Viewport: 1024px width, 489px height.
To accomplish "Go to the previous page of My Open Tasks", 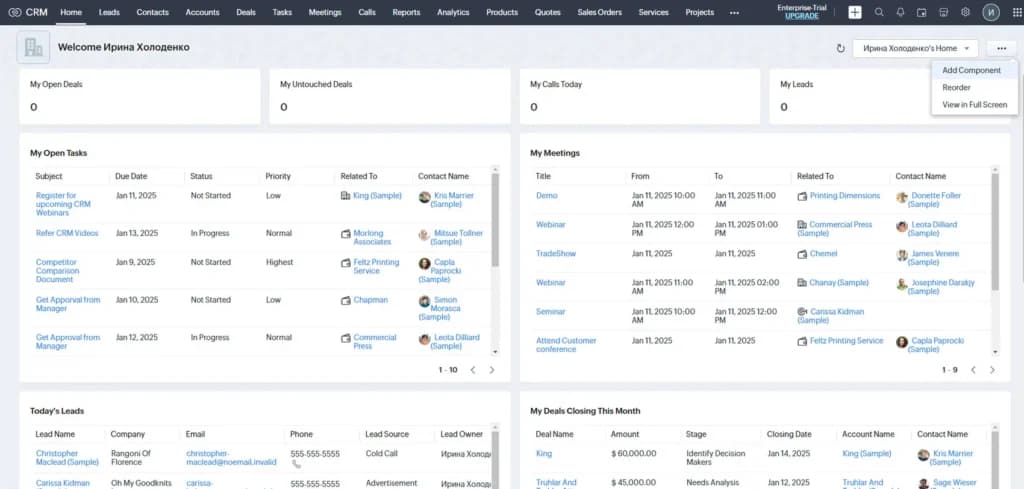I will (x=473, y=370).
